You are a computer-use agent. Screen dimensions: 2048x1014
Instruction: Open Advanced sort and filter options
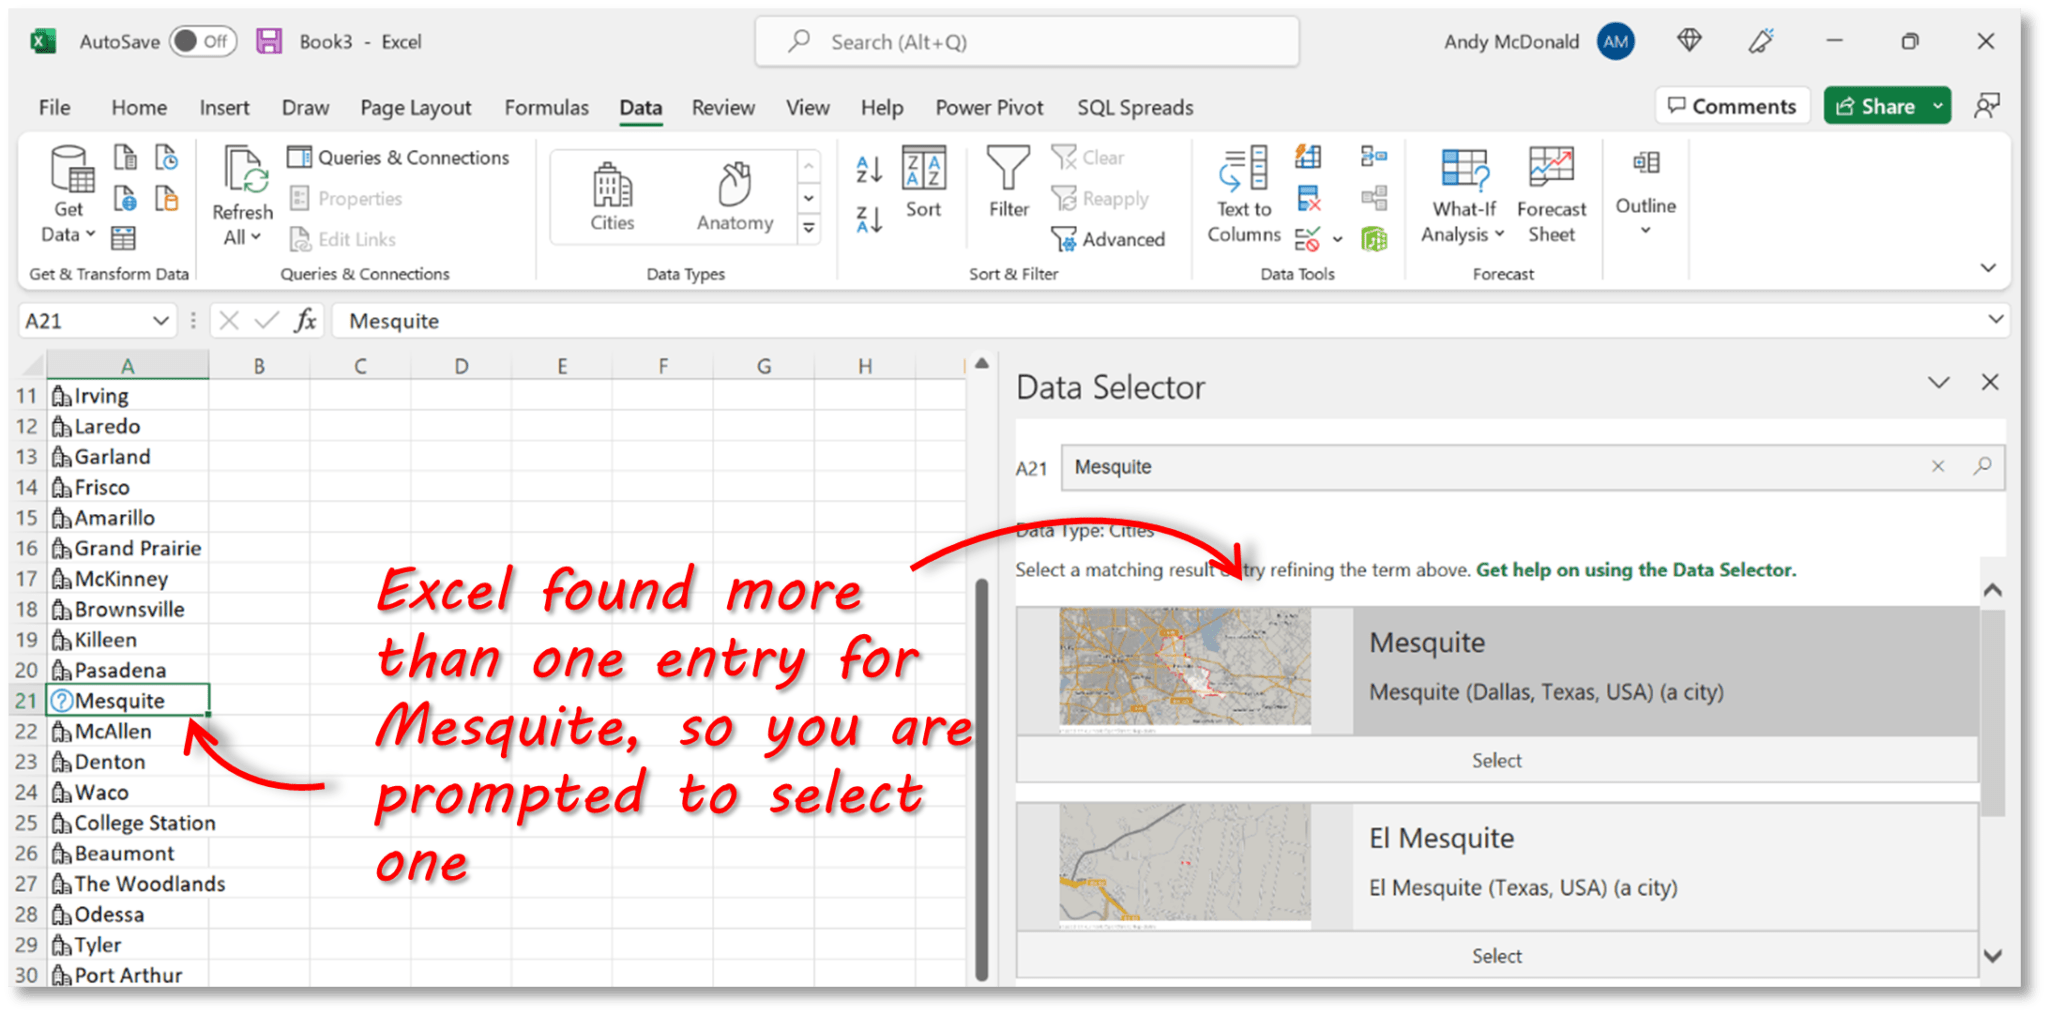pos(1110,239)
